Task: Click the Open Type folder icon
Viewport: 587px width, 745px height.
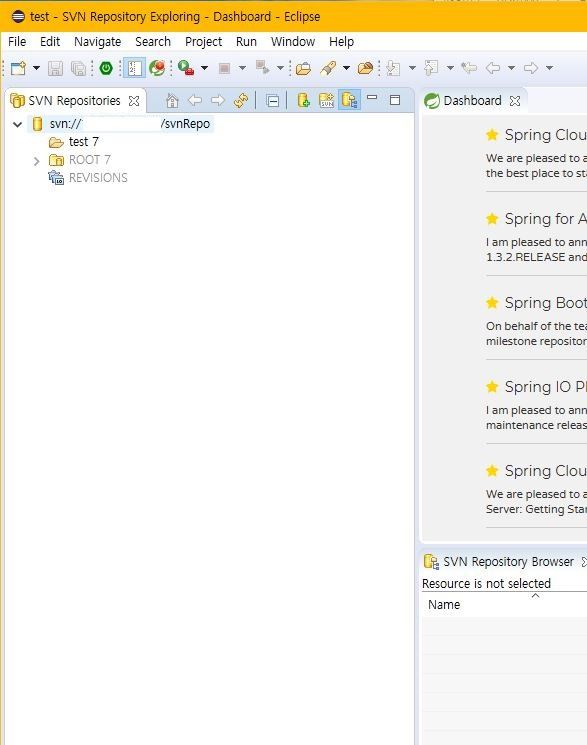Action: tap(303, 68)
